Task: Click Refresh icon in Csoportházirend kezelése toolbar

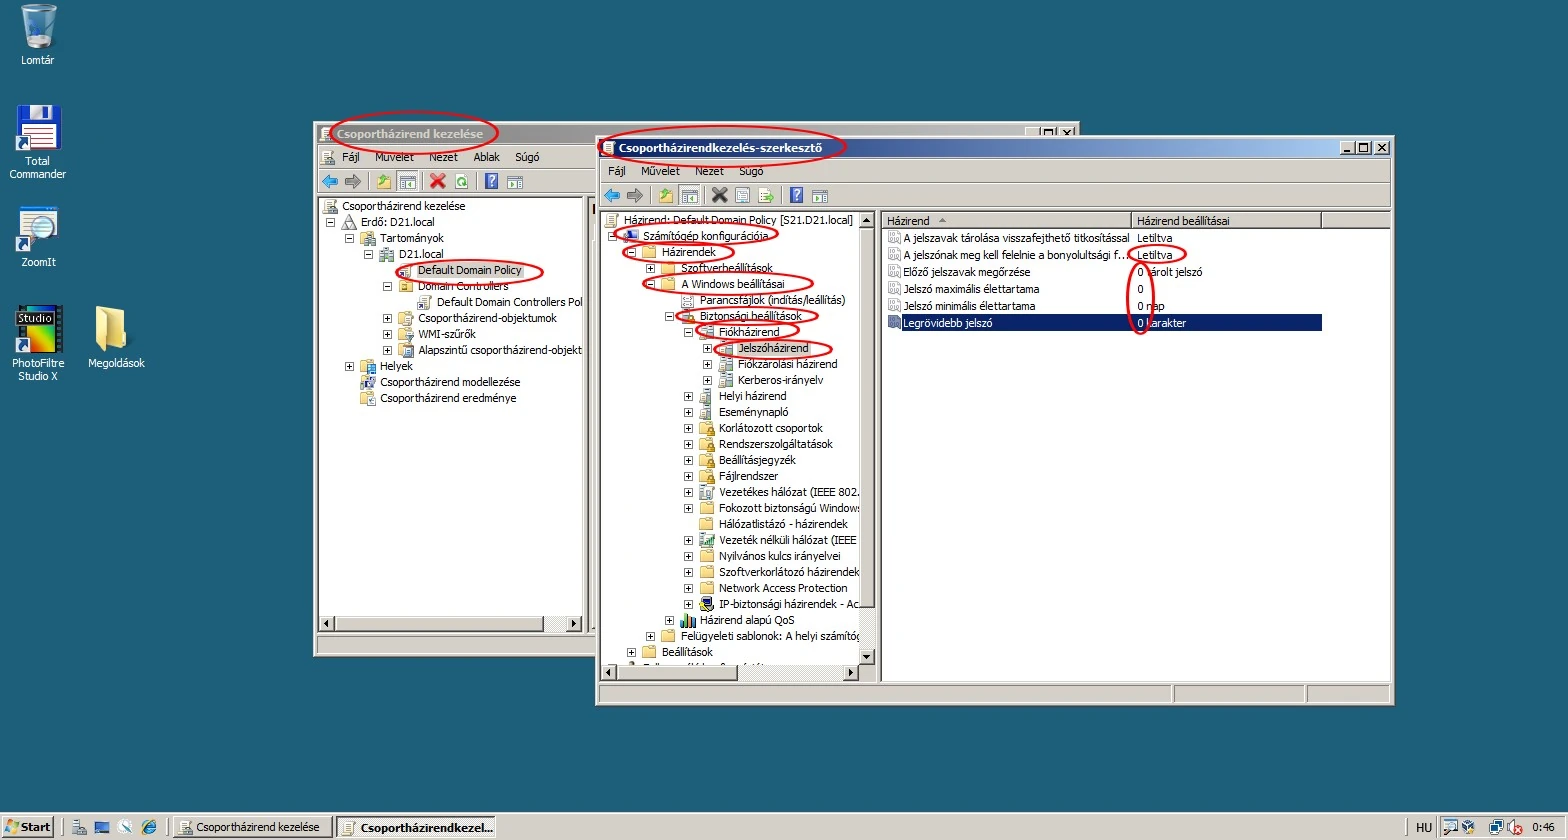Action: (461, 181)
